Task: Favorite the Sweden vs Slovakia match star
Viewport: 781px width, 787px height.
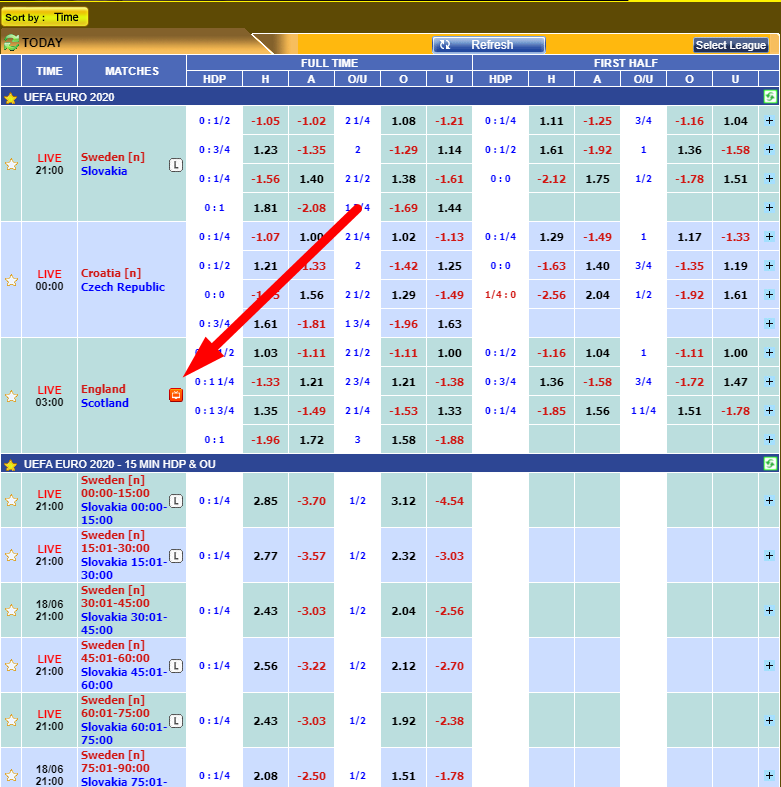Action: (x=11, y=164)
